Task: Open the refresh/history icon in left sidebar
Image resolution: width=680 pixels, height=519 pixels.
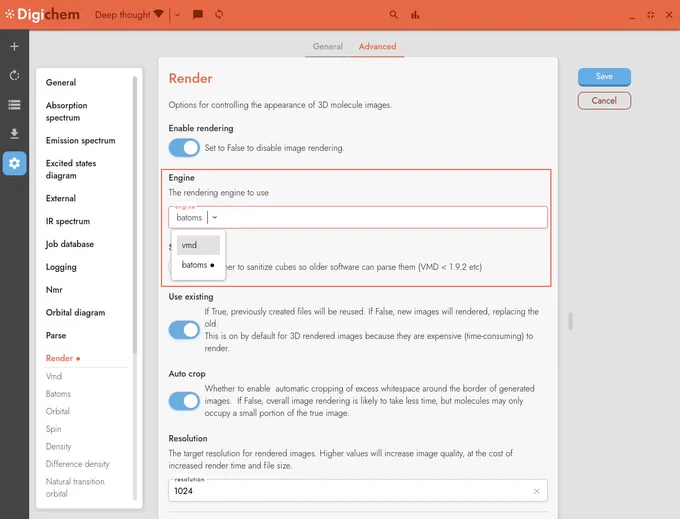Action: [14, 75]
